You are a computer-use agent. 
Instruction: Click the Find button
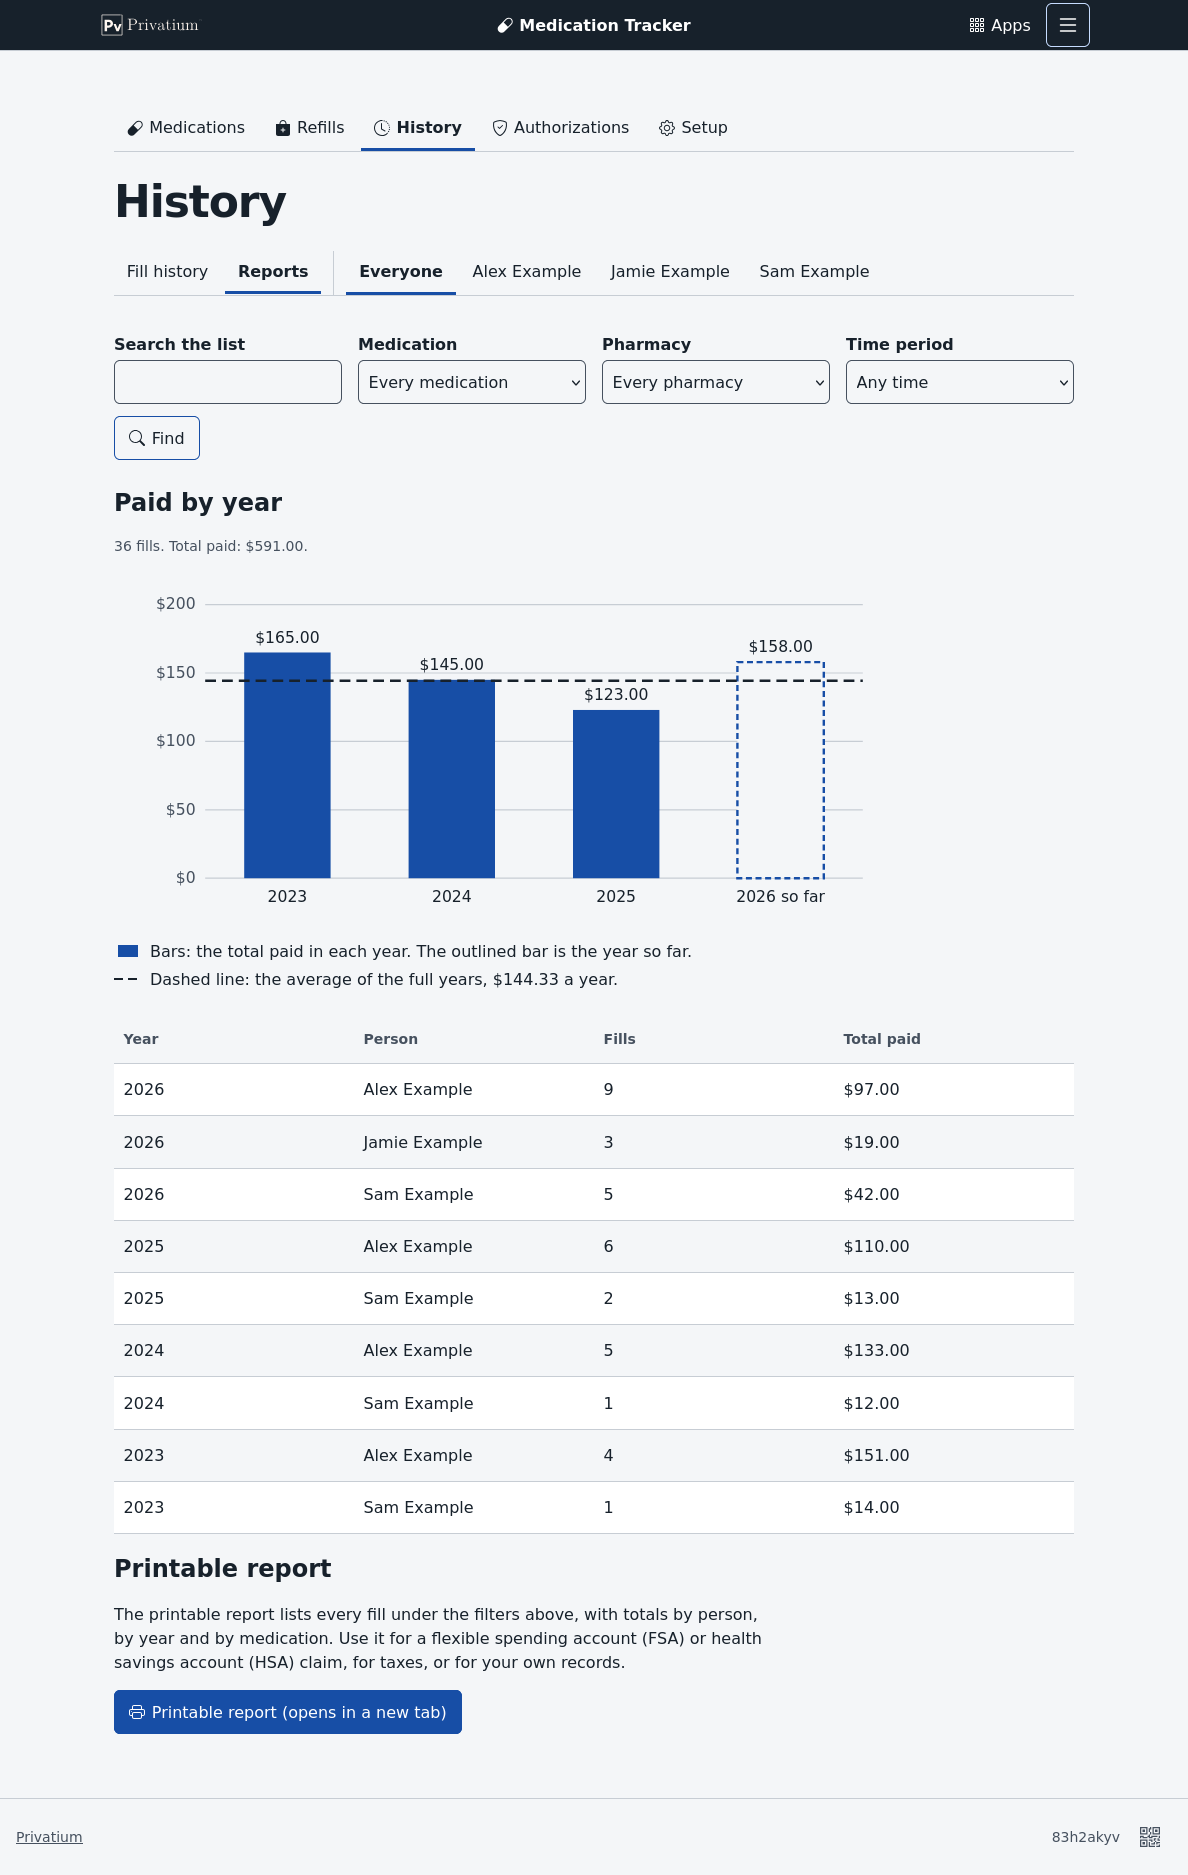coord(157,438)
